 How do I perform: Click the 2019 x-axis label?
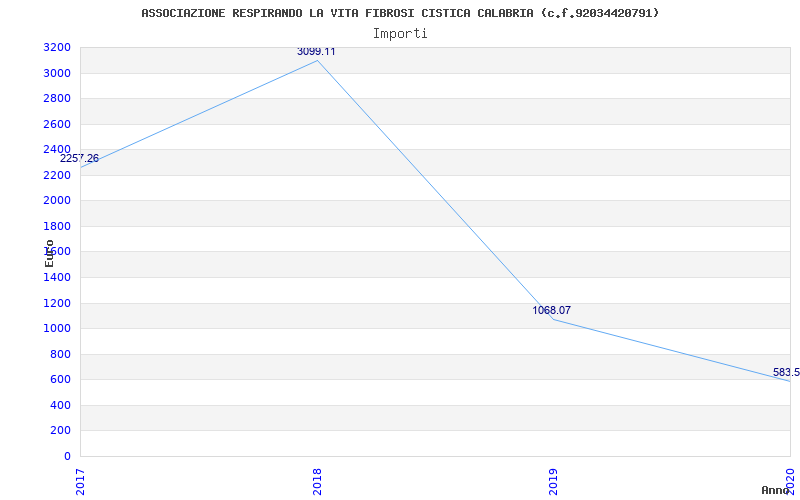coord(554,482)
